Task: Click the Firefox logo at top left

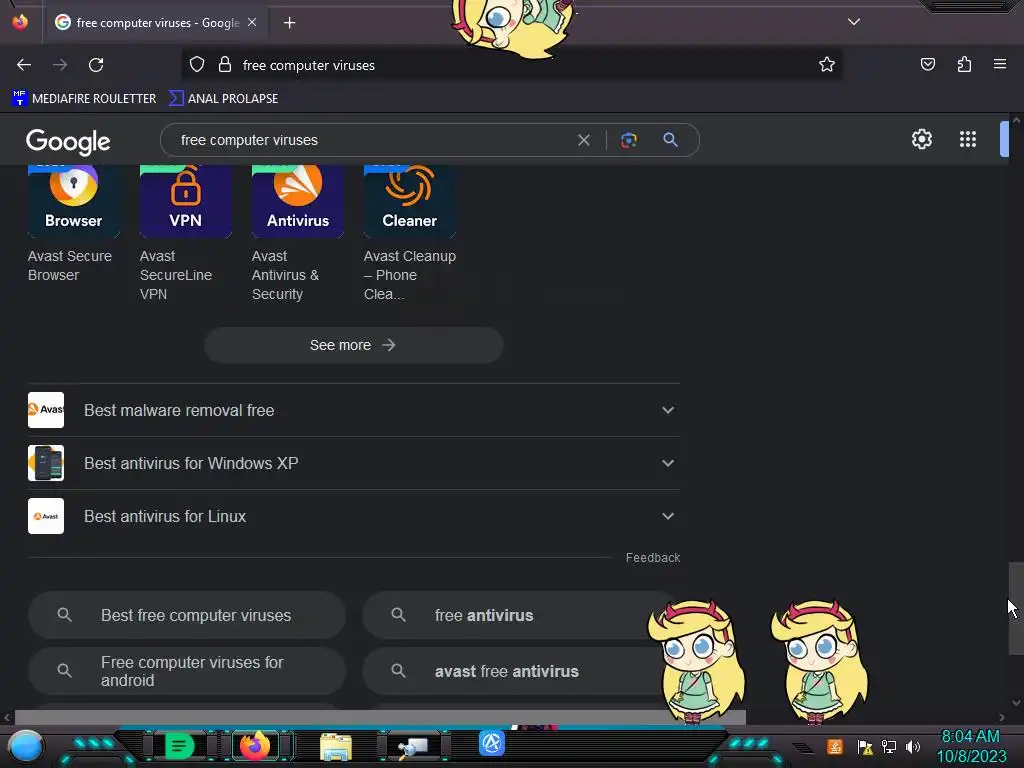Action: pos(20,22)
